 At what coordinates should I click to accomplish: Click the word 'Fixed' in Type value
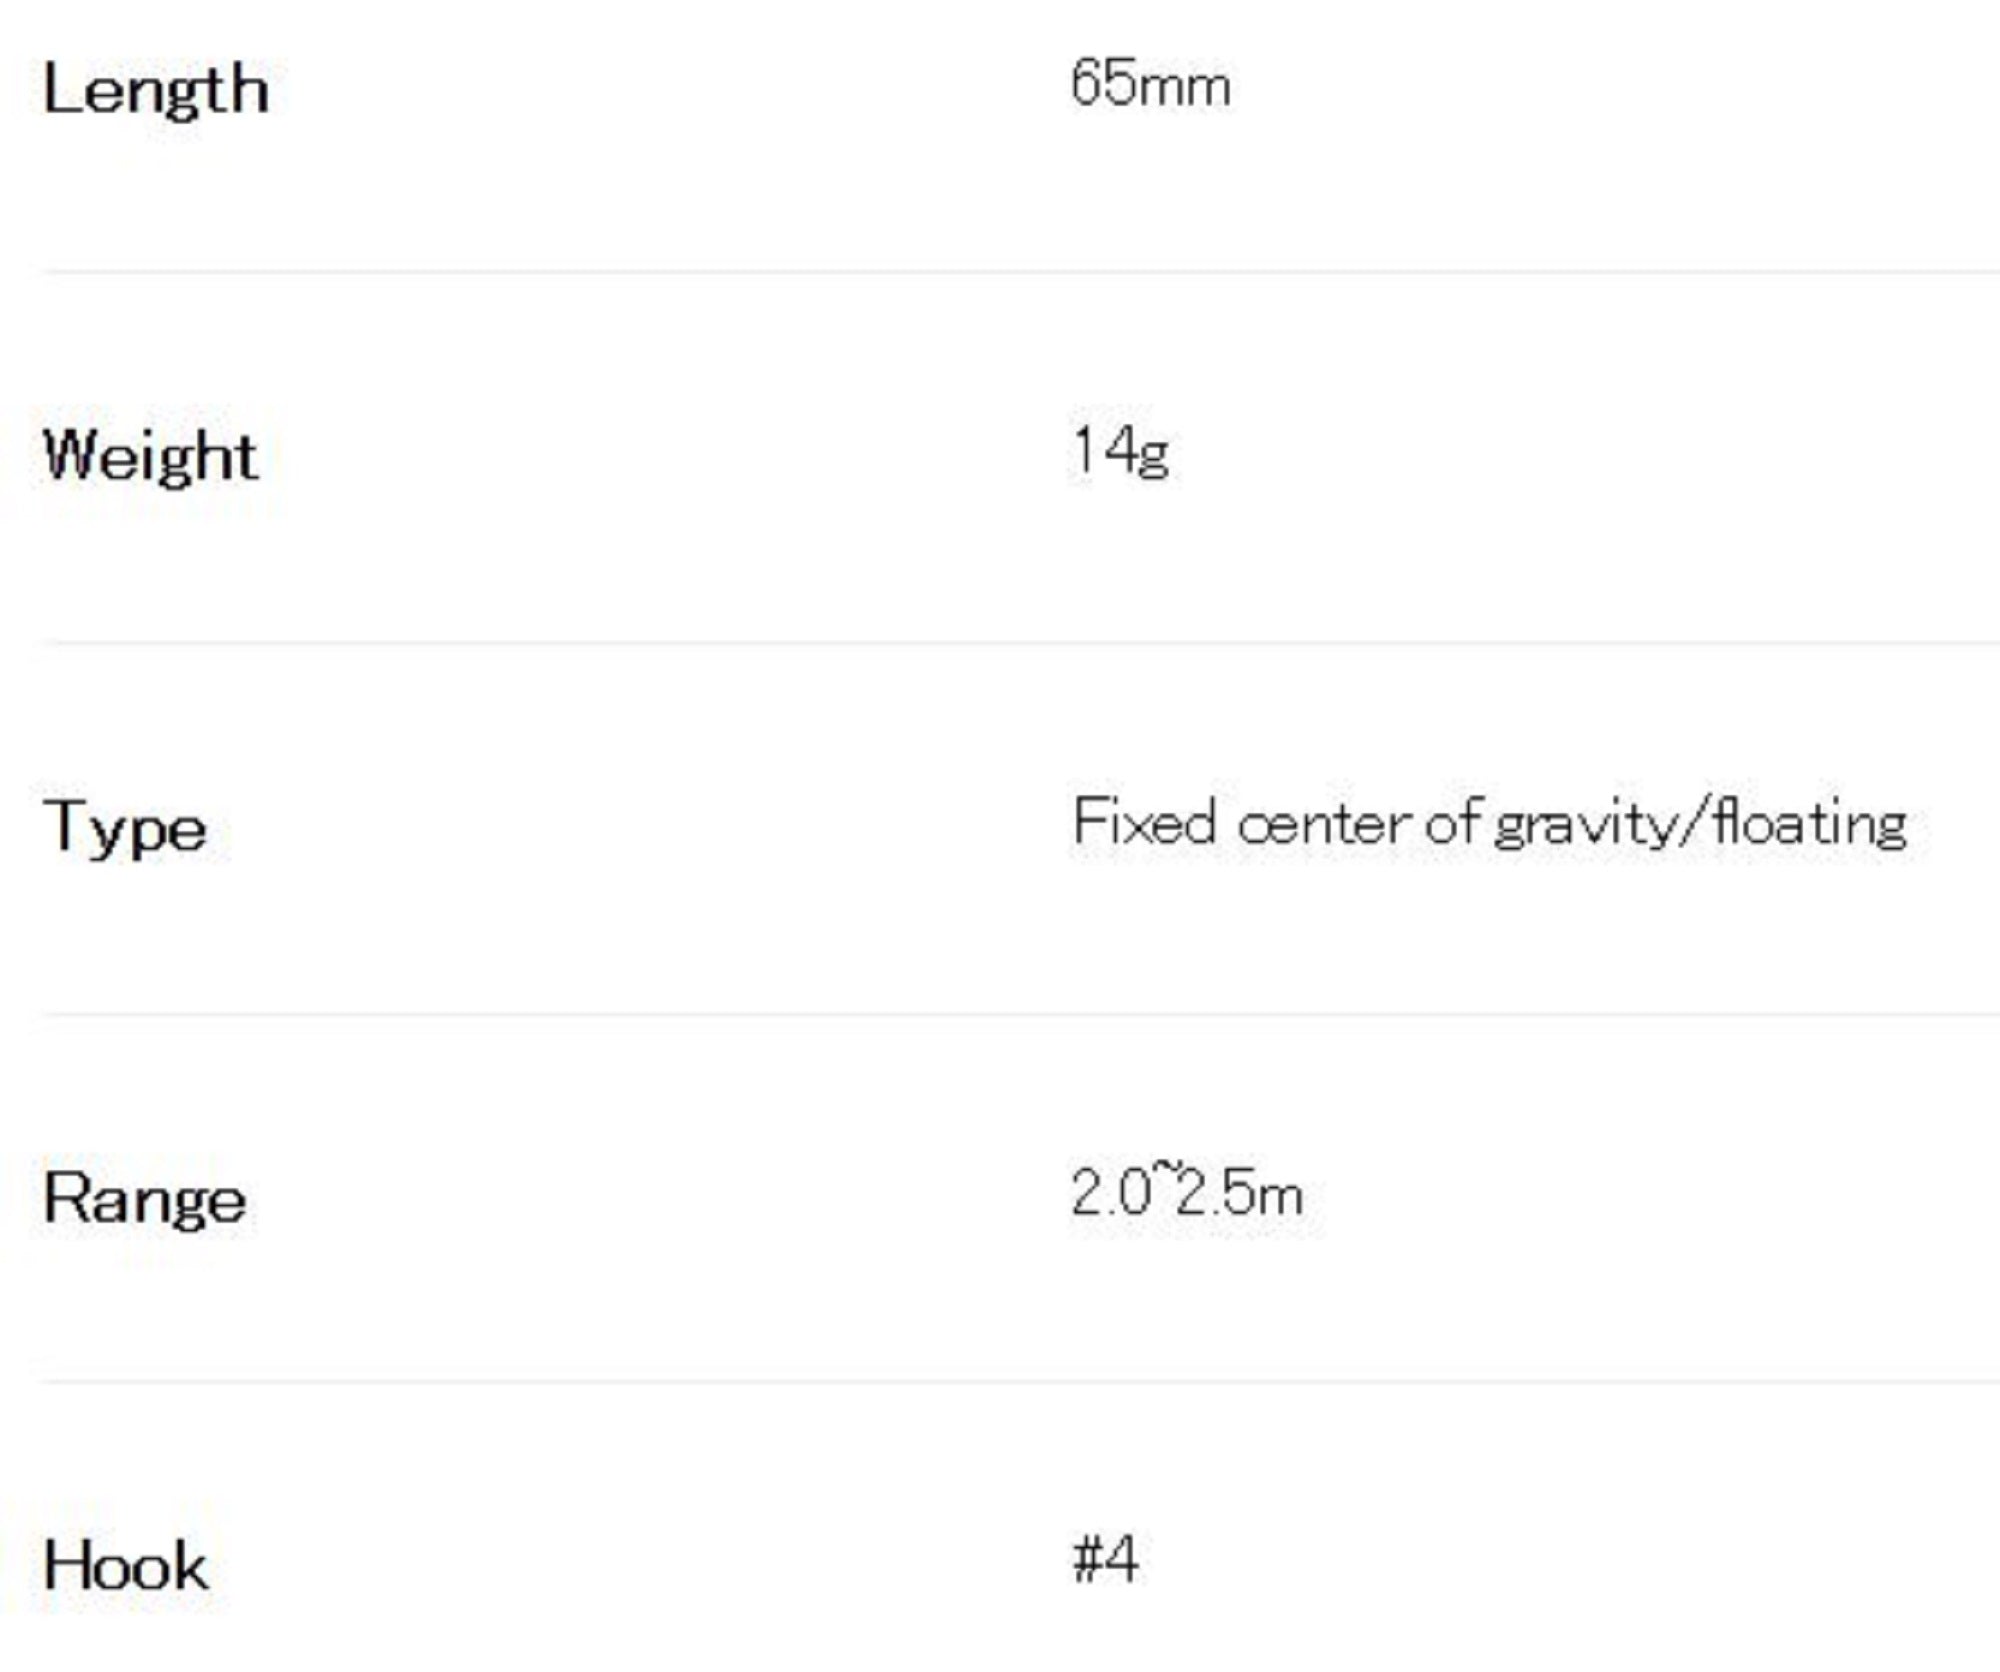[x=1144, y=822]
